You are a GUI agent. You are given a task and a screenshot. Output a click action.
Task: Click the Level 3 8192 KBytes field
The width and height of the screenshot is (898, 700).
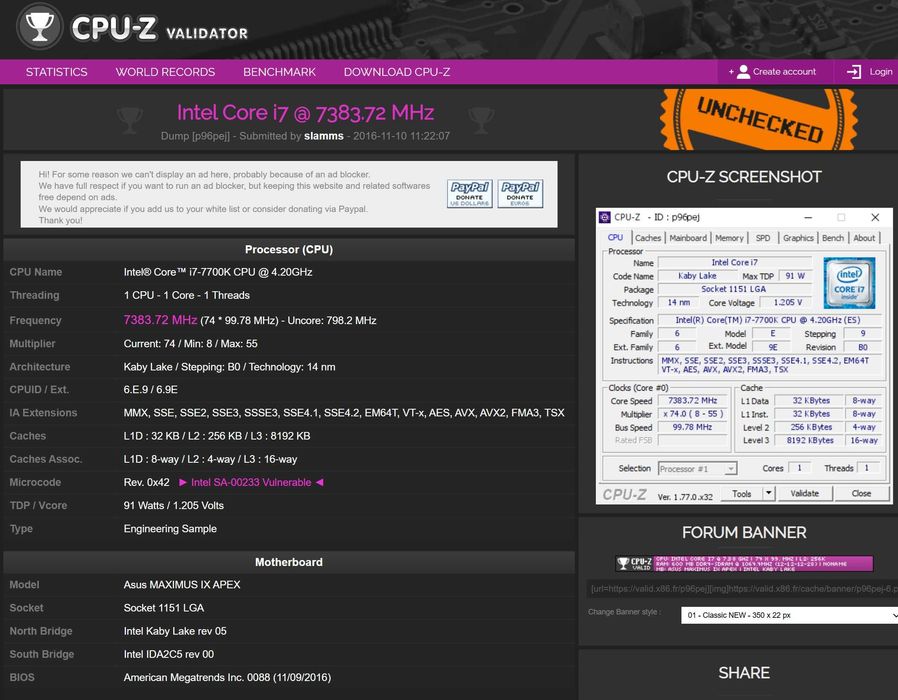tap(810, 441)
